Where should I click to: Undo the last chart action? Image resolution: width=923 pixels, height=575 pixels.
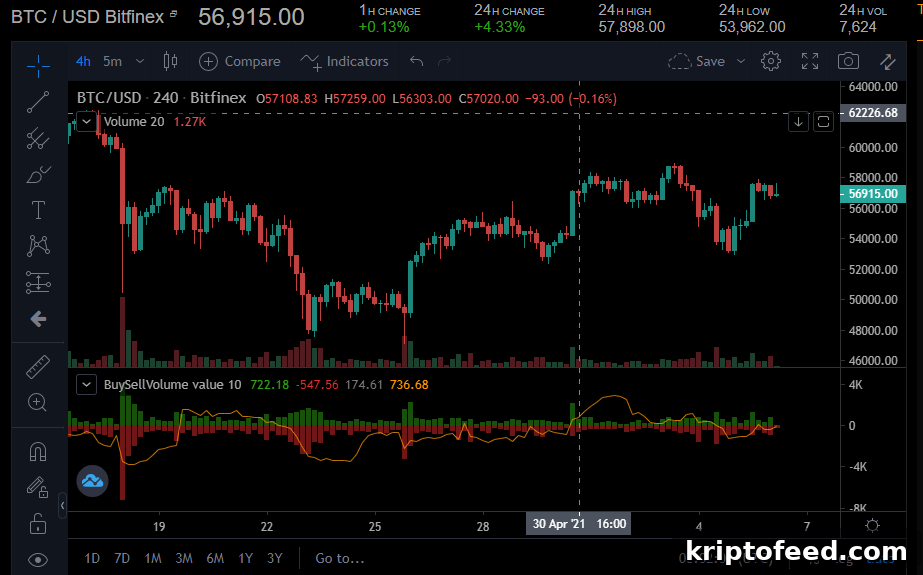click(417, 61)
